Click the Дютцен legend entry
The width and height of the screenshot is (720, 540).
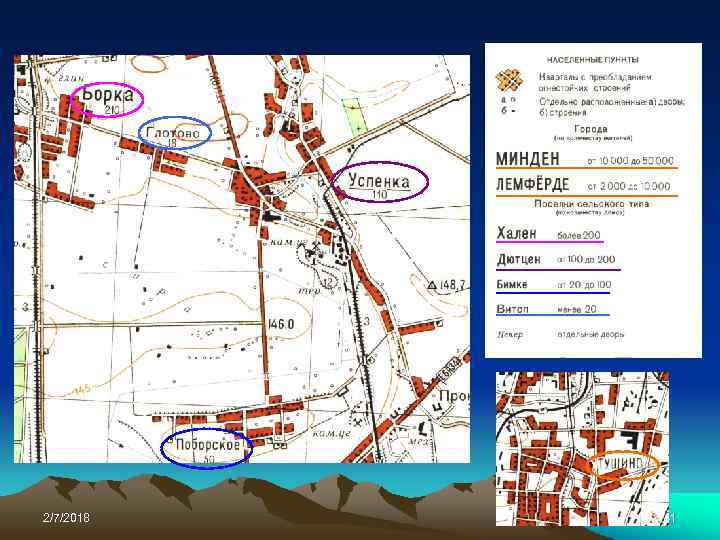pos(519,259)
